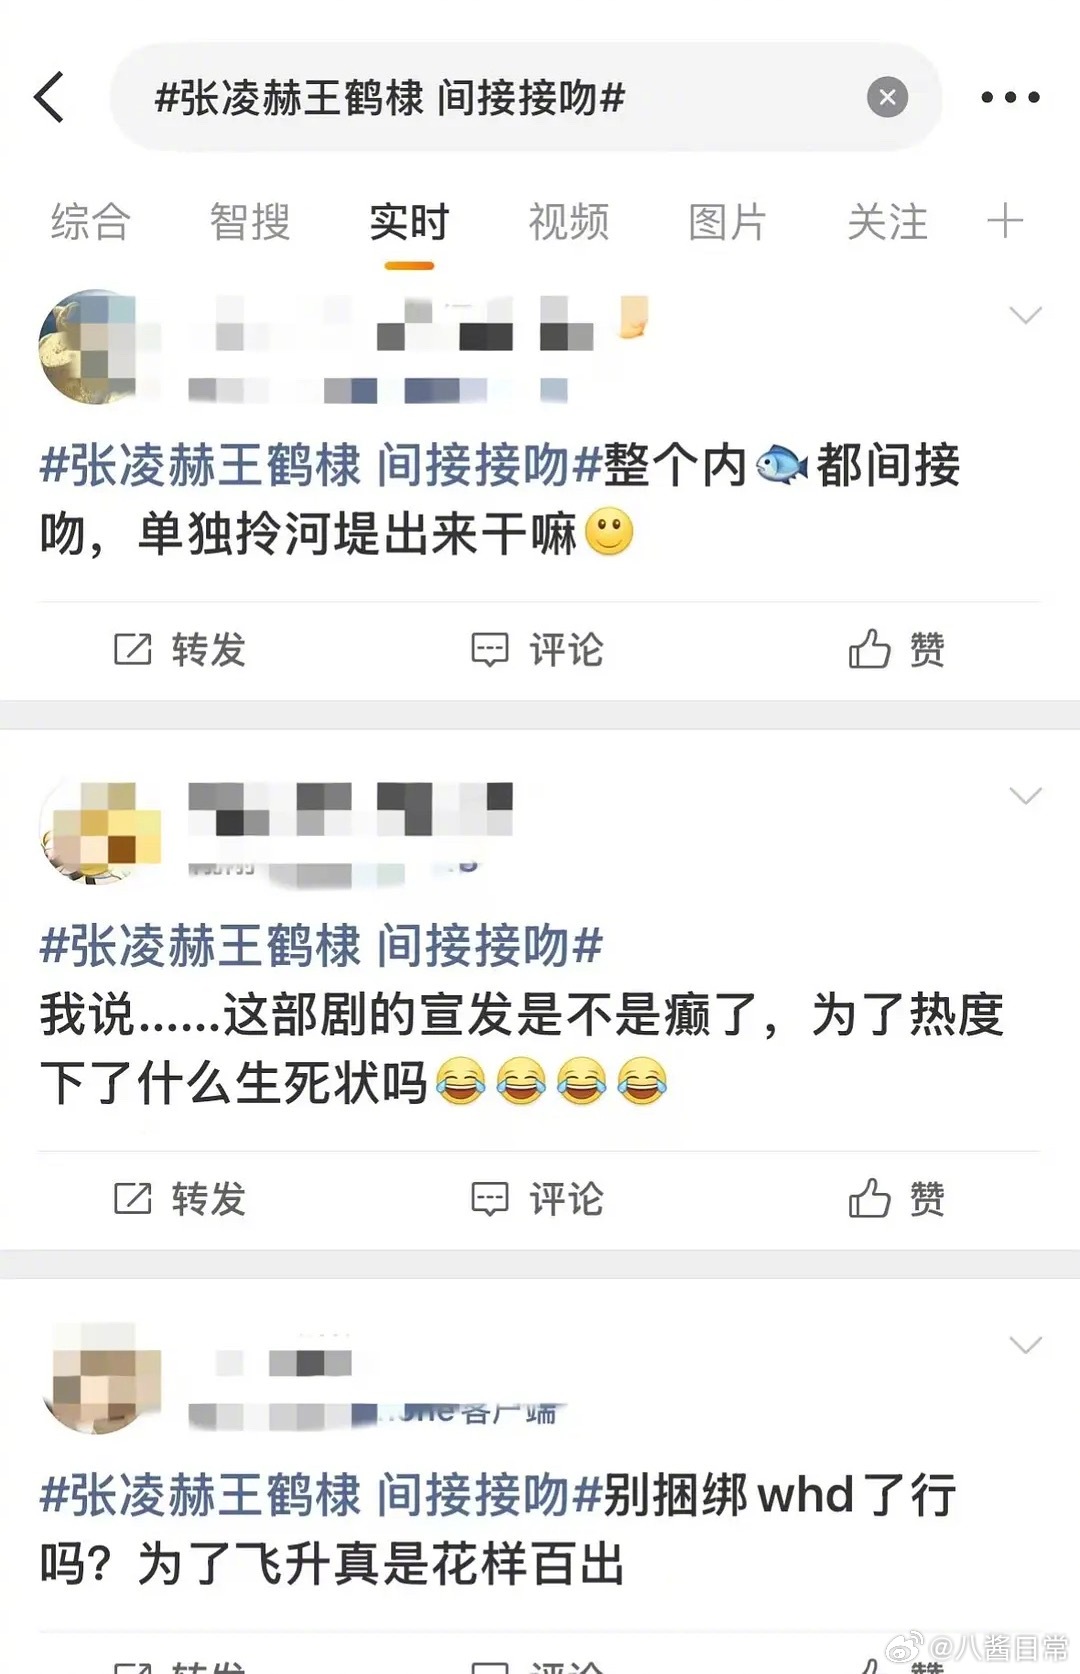Open hashtag link in the first post
The width and height of the screenshot is (1080, 1674).
click(x=320, y=466)
